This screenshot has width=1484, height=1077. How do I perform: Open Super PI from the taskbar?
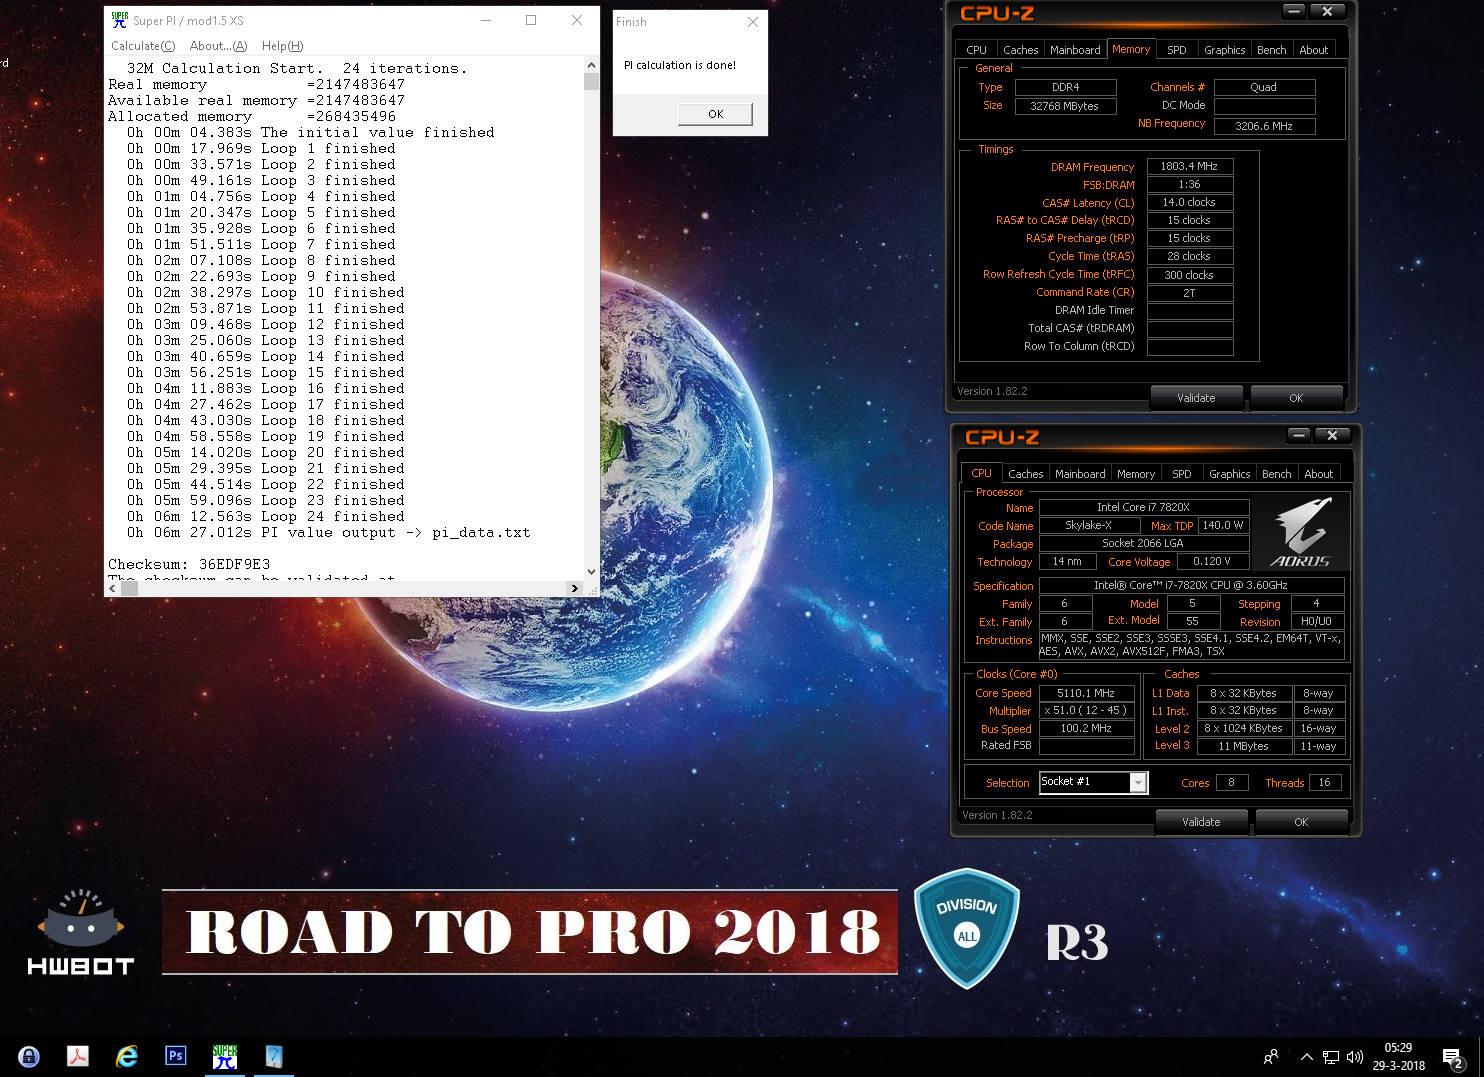(x=225, y=1056)
